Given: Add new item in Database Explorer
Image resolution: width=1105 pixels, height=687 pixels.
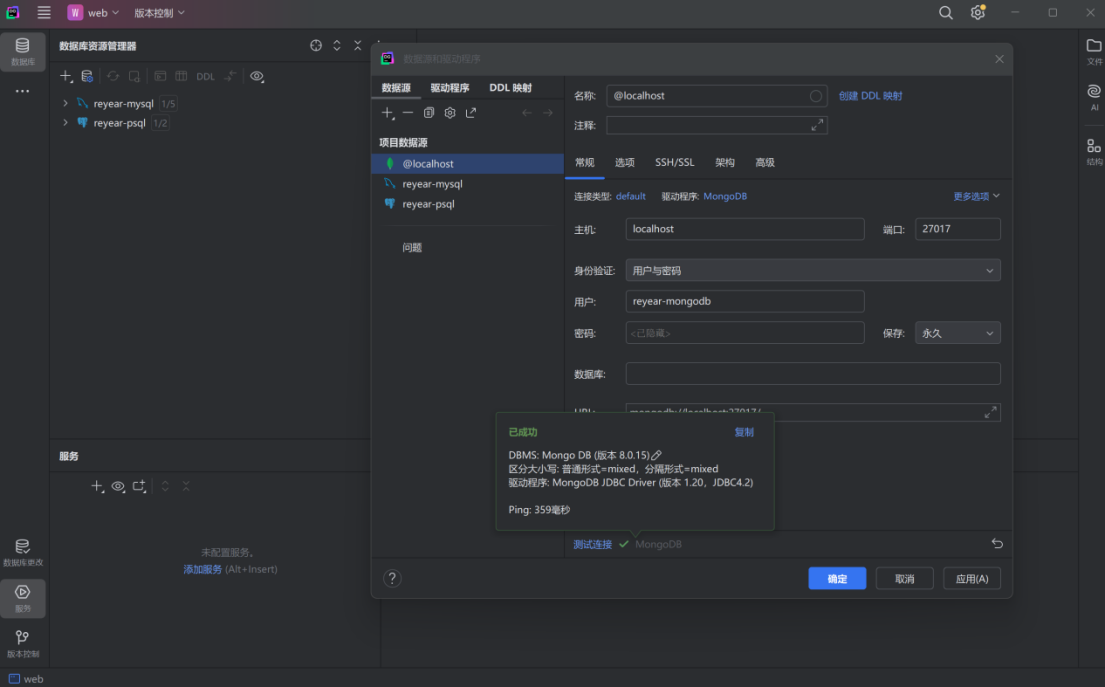Looking at the screenshot, I should 66,76.
